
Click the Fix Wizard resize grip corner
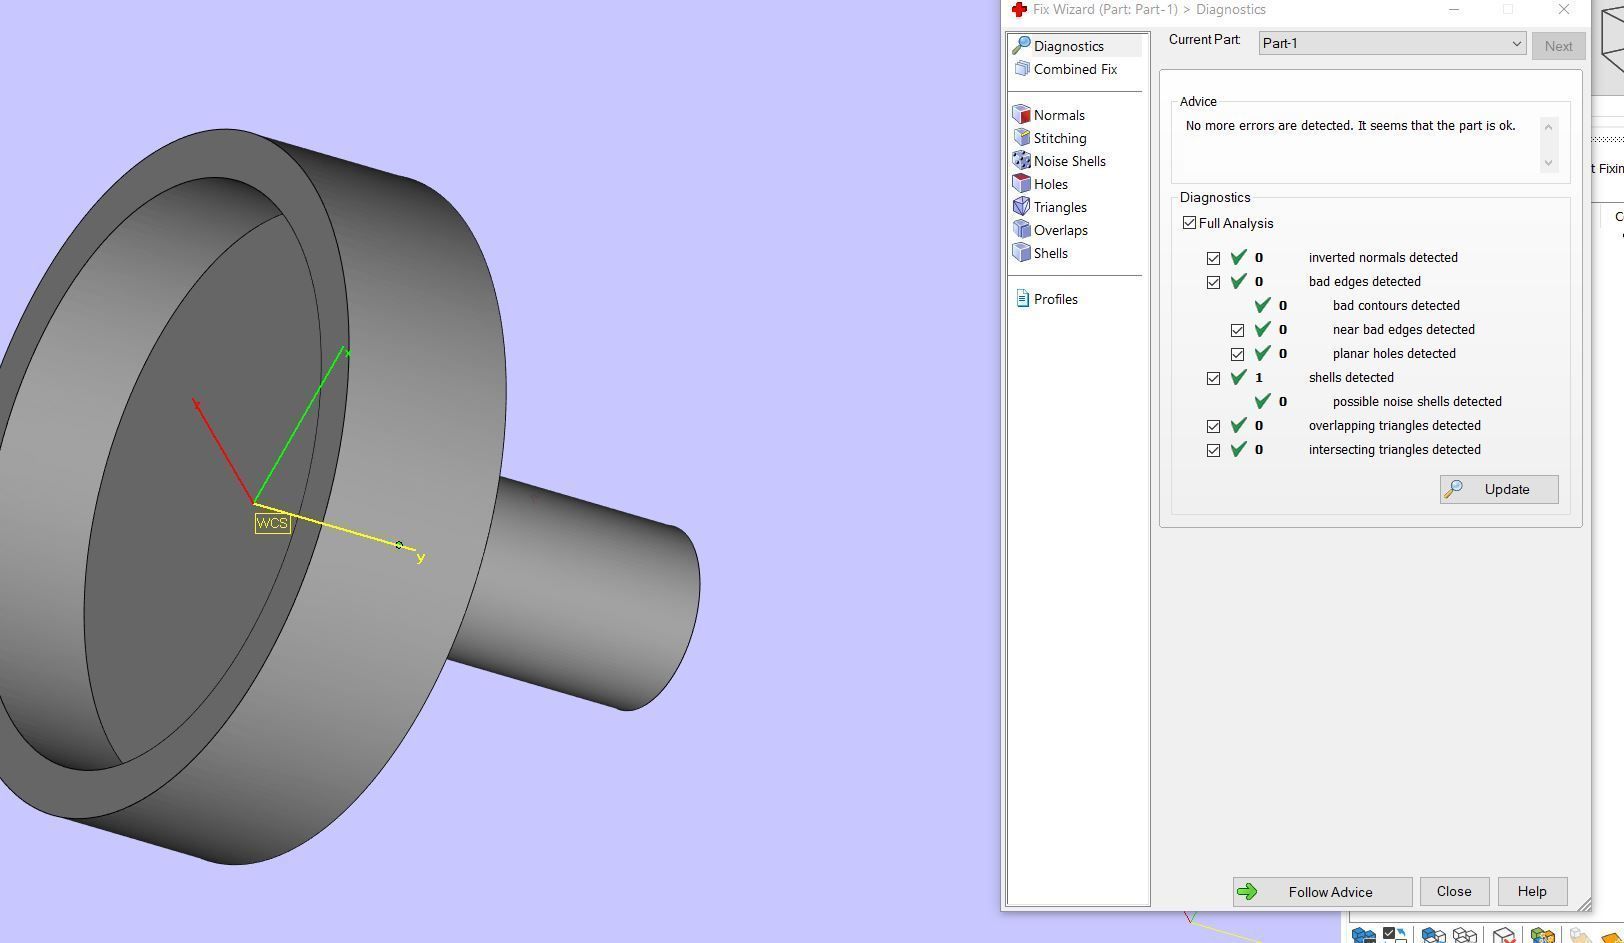click(x=1583, y=904)
